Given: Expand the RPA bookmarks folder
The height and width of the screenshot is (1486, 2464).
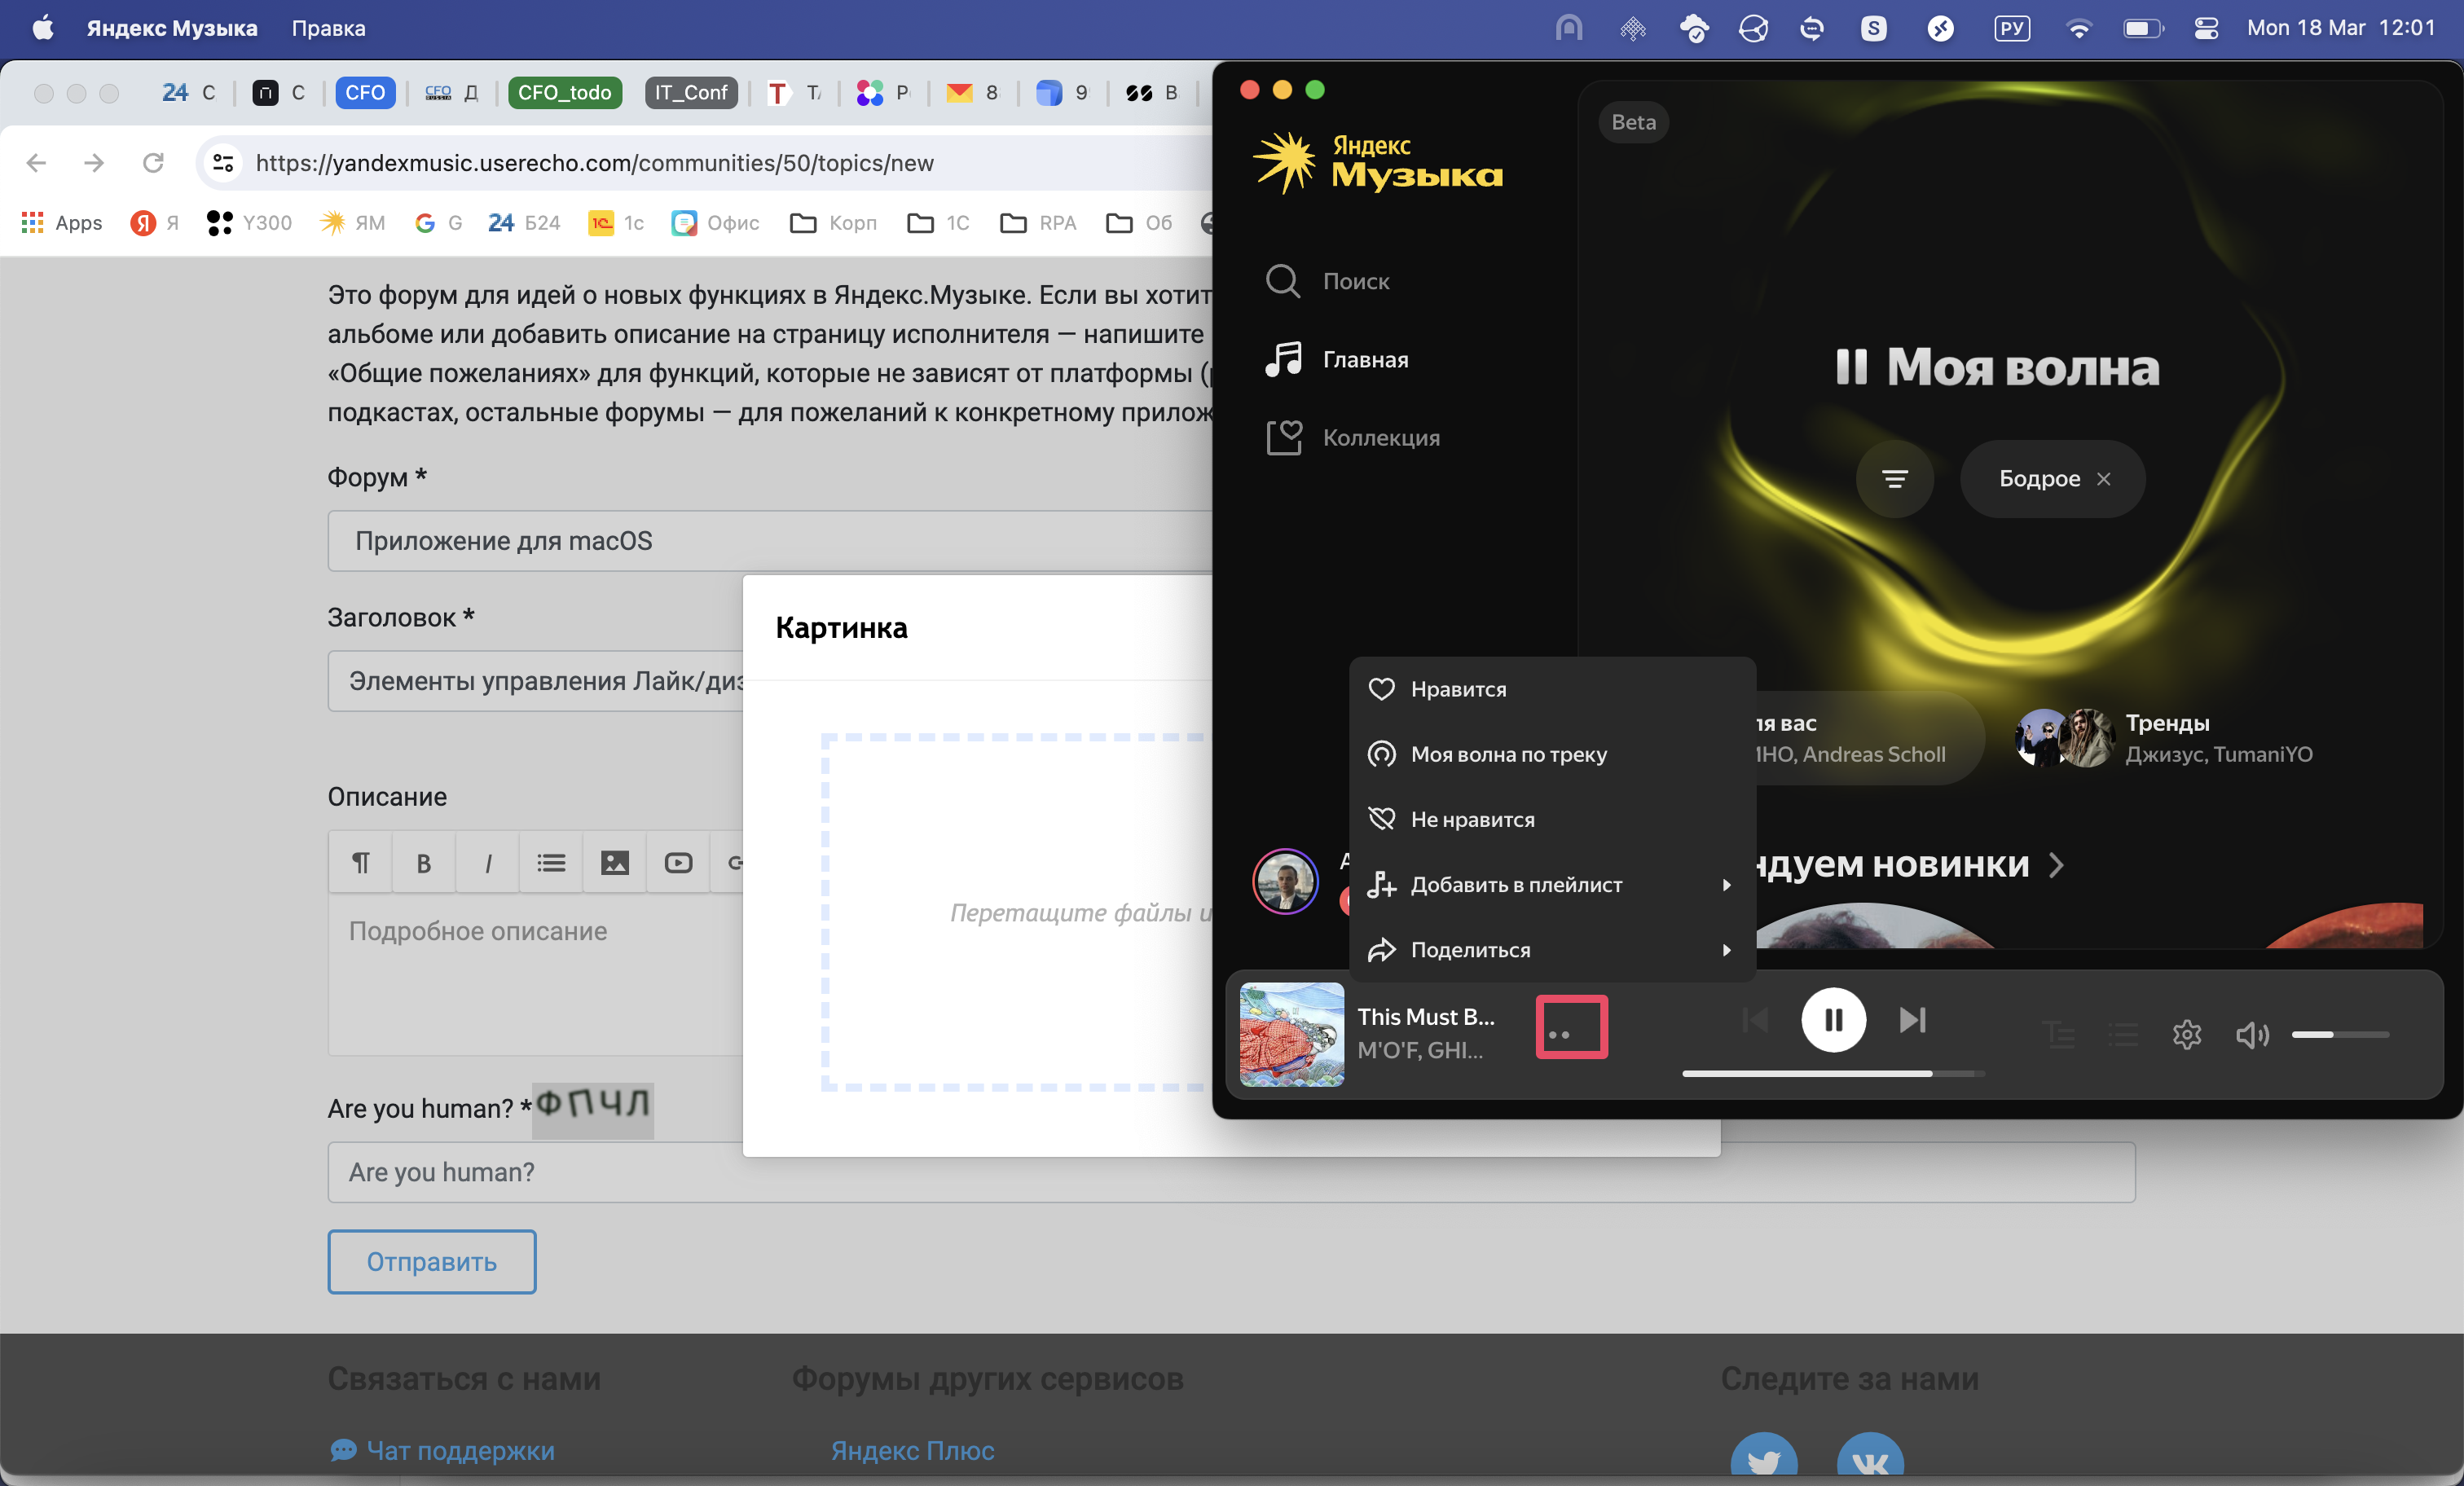Looking at the screenshot, I should coord(1038,222).
